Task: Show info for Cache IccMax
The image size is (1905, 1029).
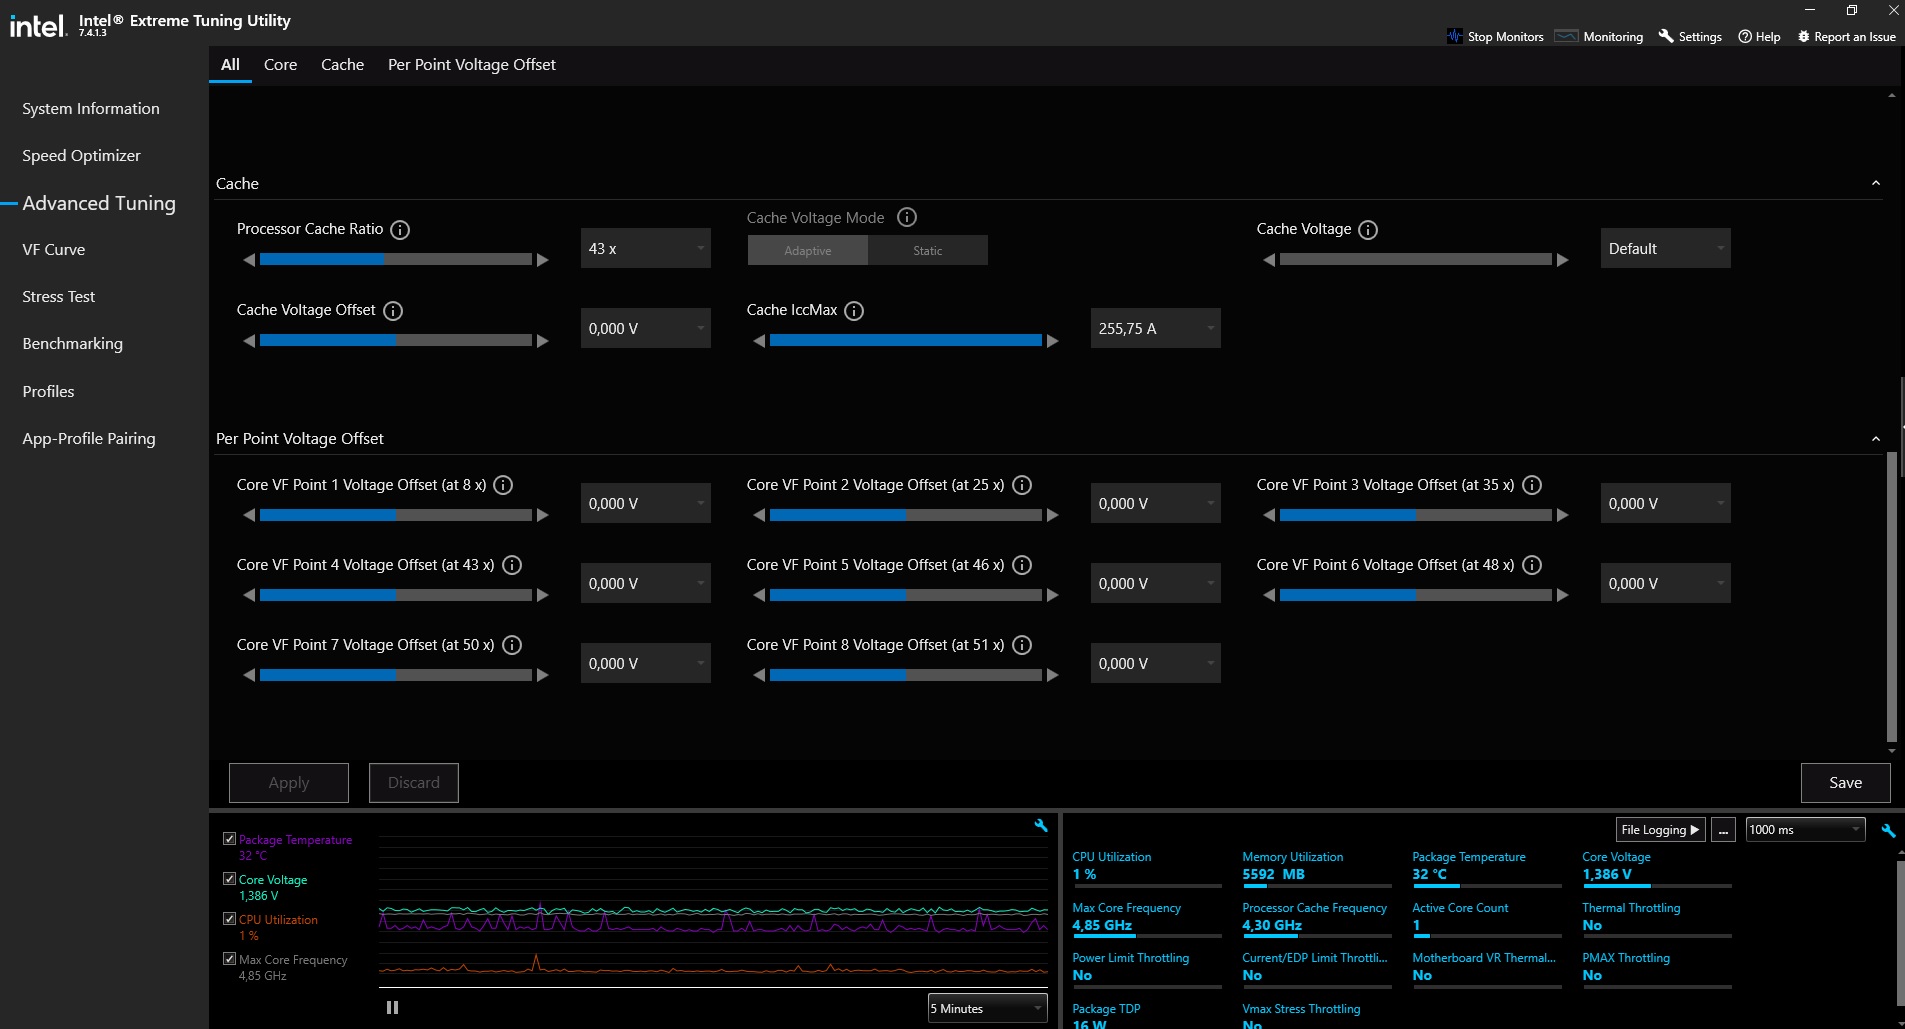Action: (x=854, y=311)
